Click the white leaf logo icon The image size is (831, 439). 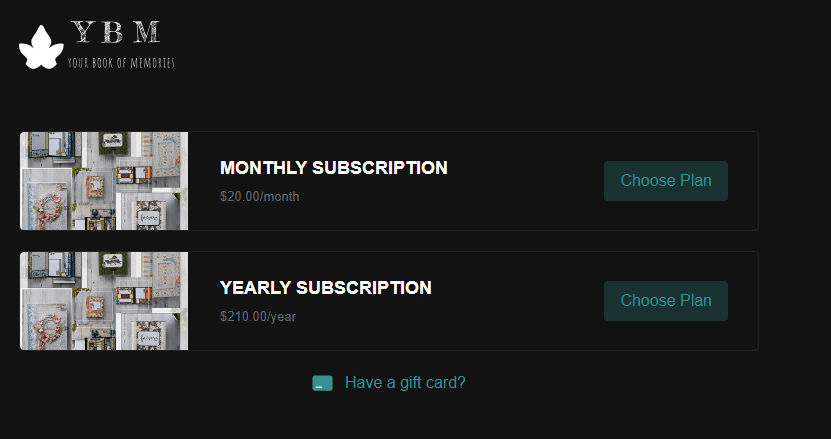[41, 47]
